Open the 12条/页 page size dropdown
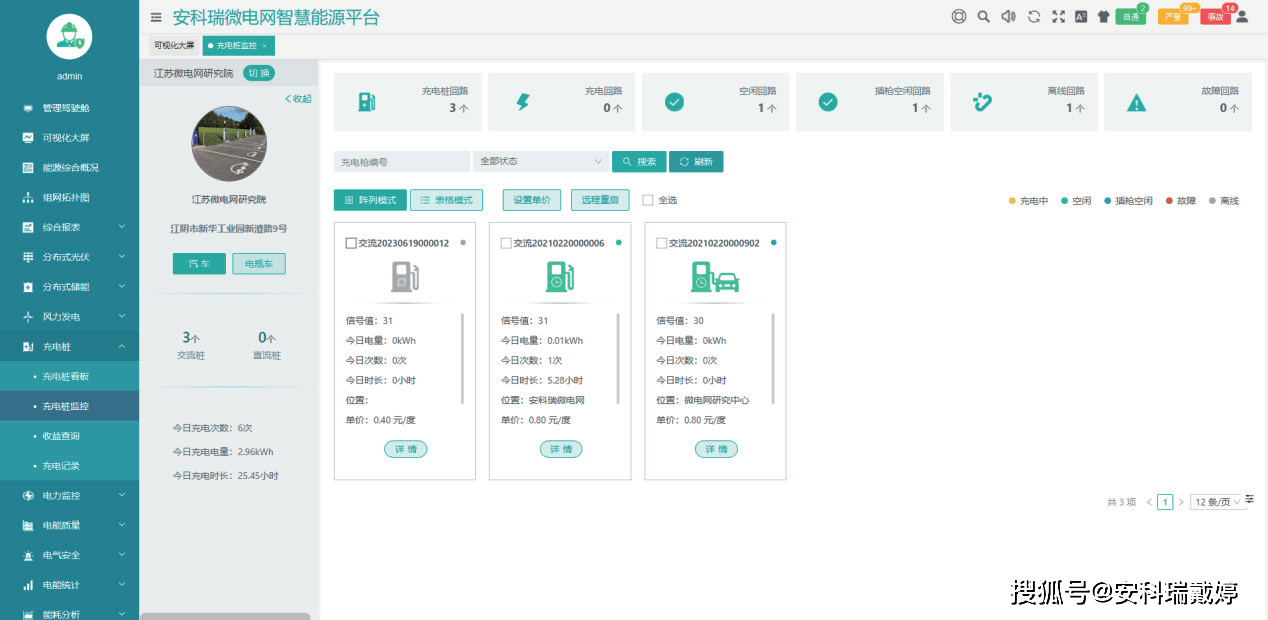Viewport: 1268px width, 620px height. (x=1219, y=502)
